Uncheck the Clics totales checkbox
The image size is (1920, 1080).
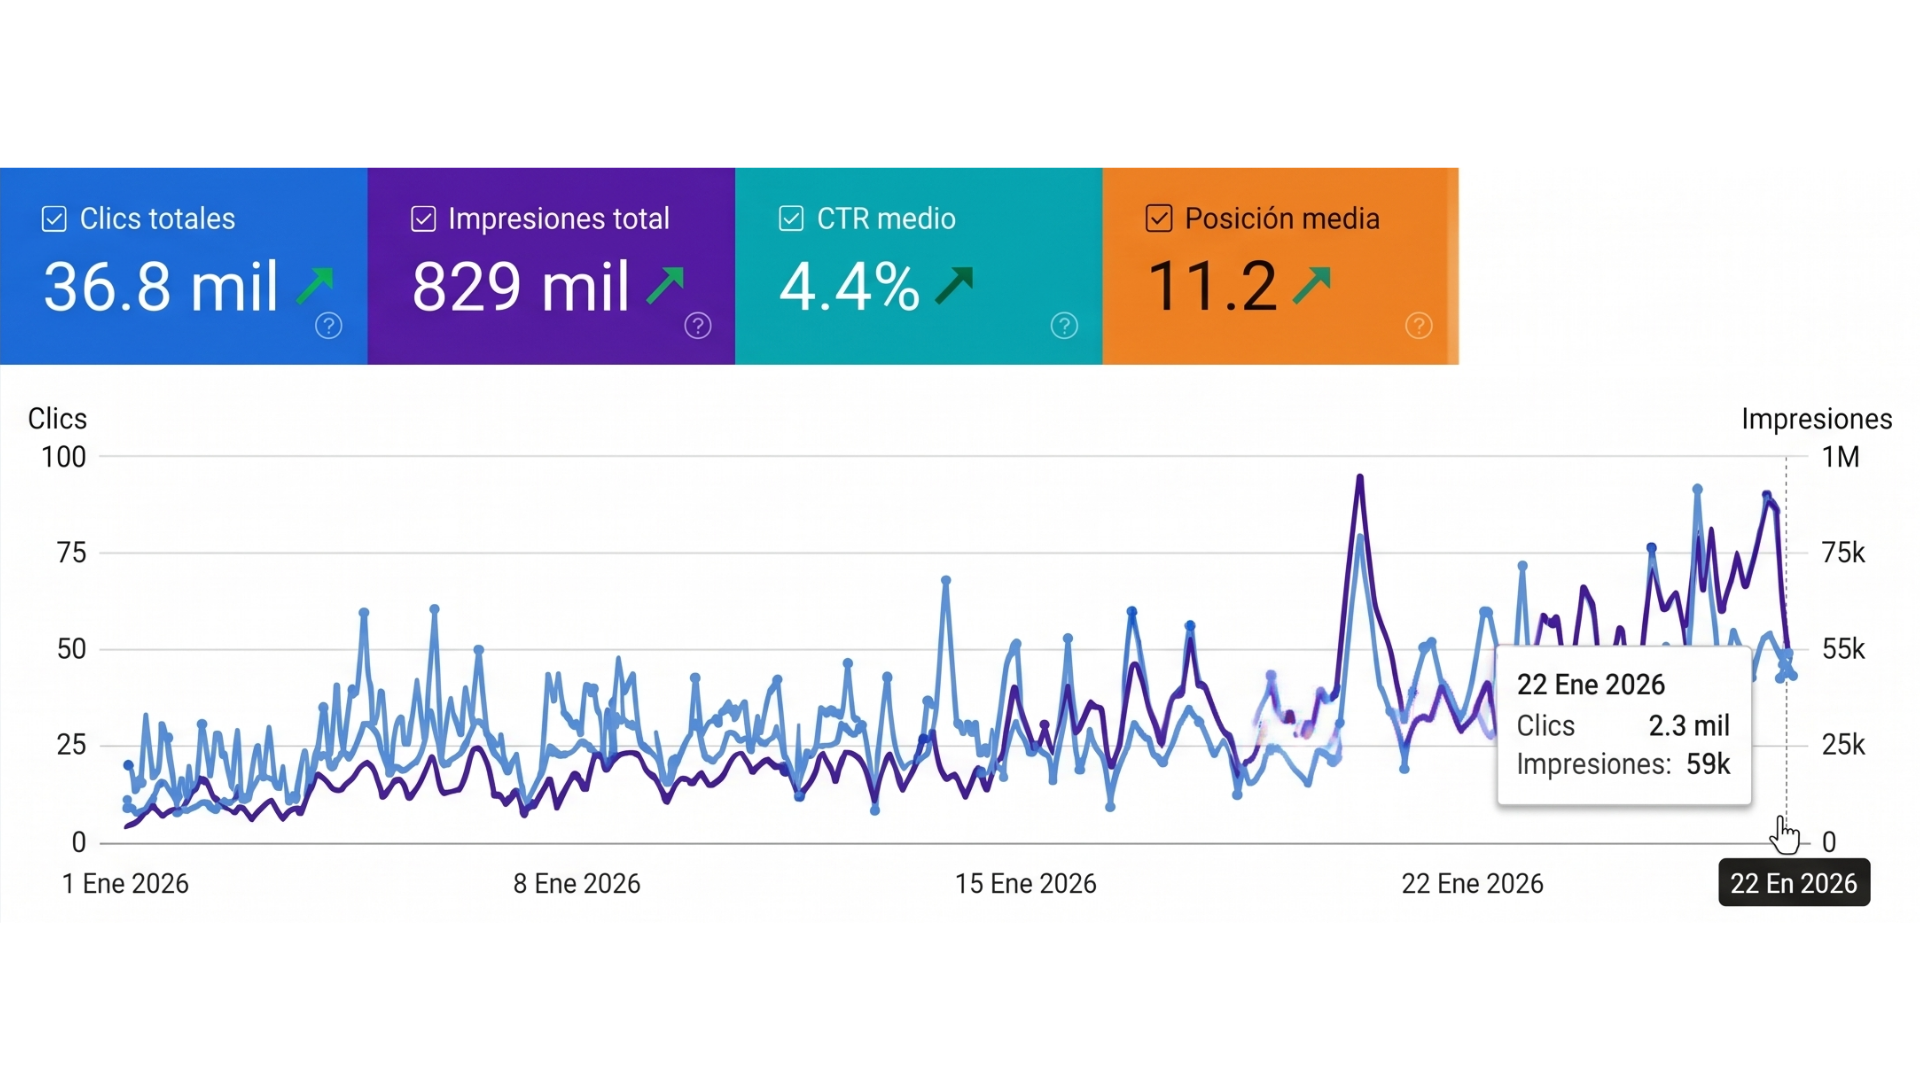coord(54,219)
